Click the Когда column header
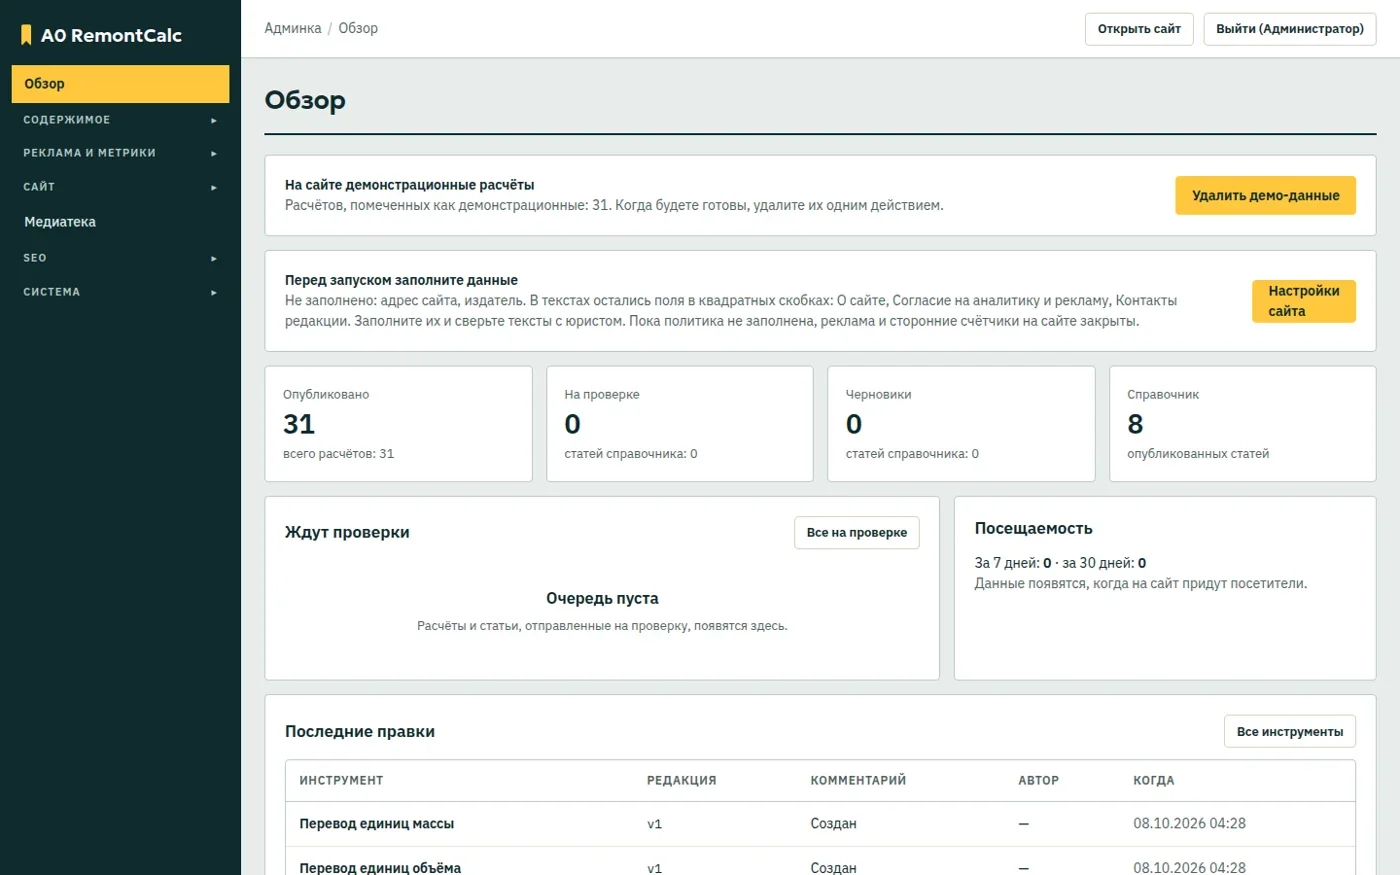Image resolution: width=1400 pixels, height=875 pixels. [x=1154, y=781]
